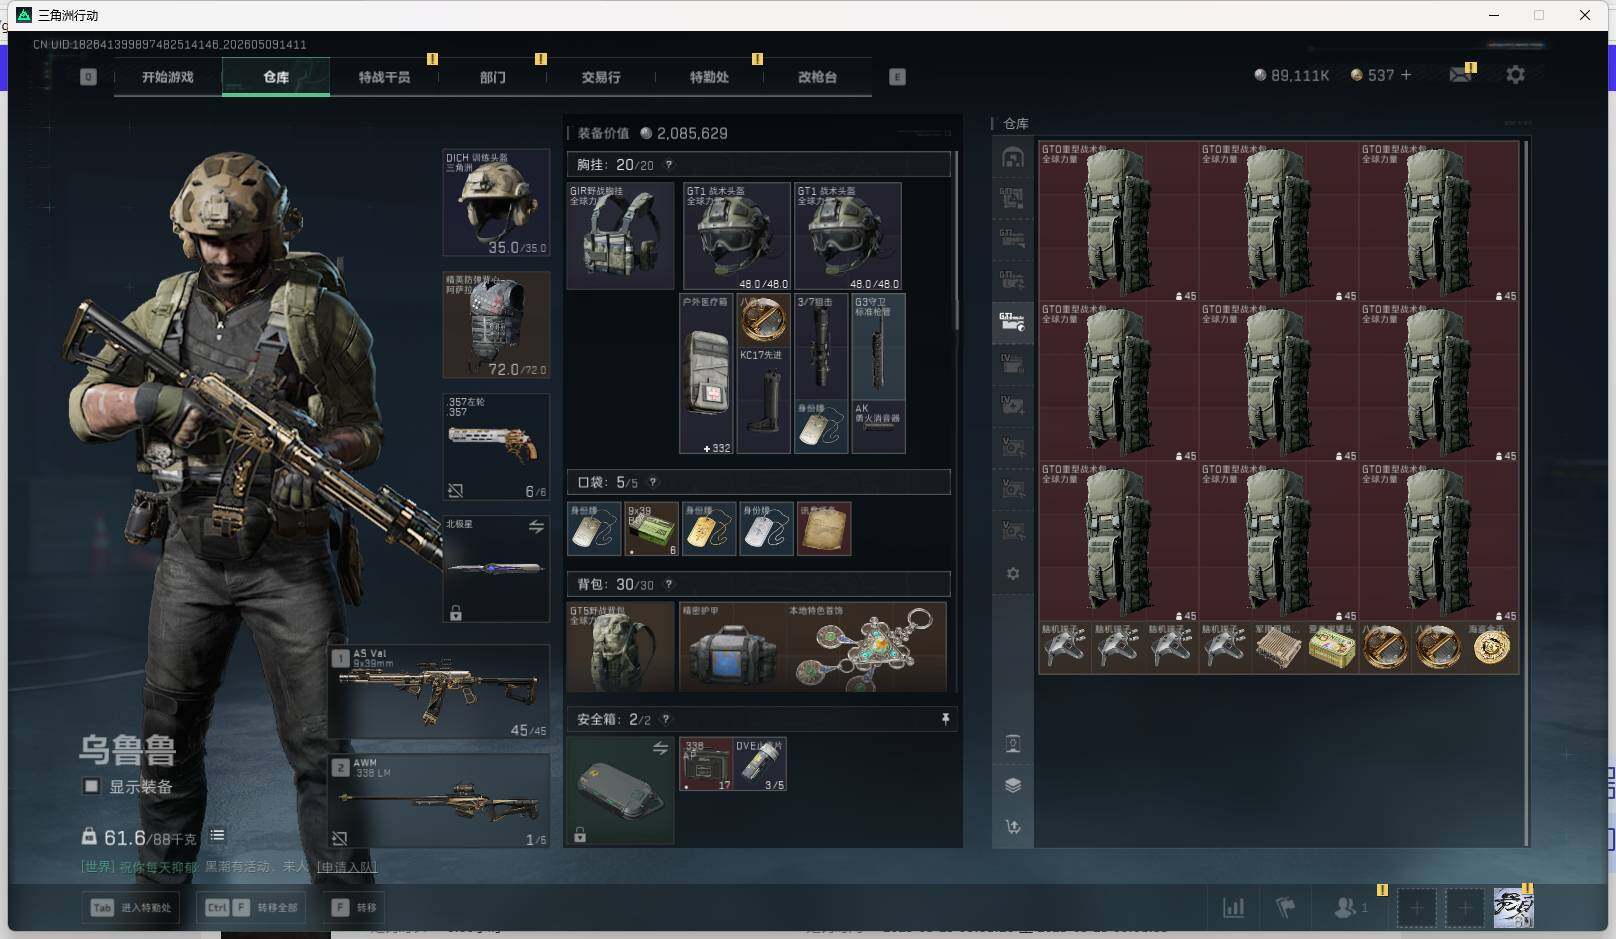Select the DICH 训练头盔 helmet slot
This screenshot has height=939, width=1616.
pos(496,203)
